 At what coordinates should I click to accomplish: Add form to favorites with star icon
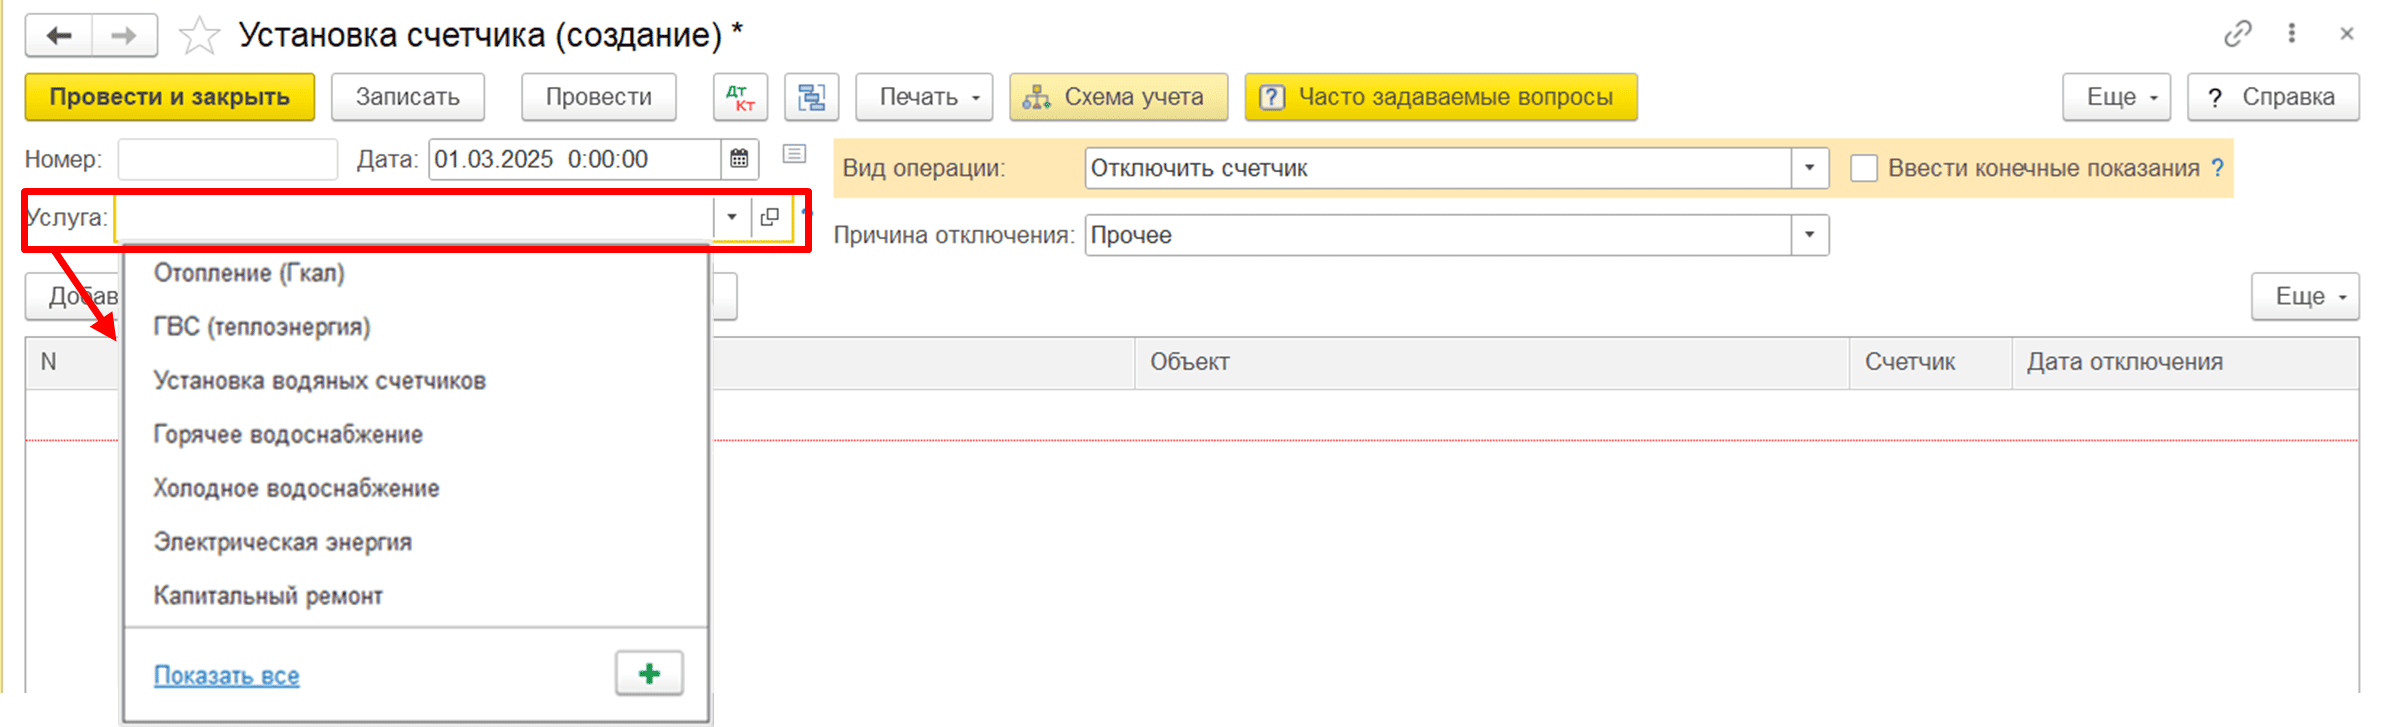pyautogui.click(x=199, y=37)
